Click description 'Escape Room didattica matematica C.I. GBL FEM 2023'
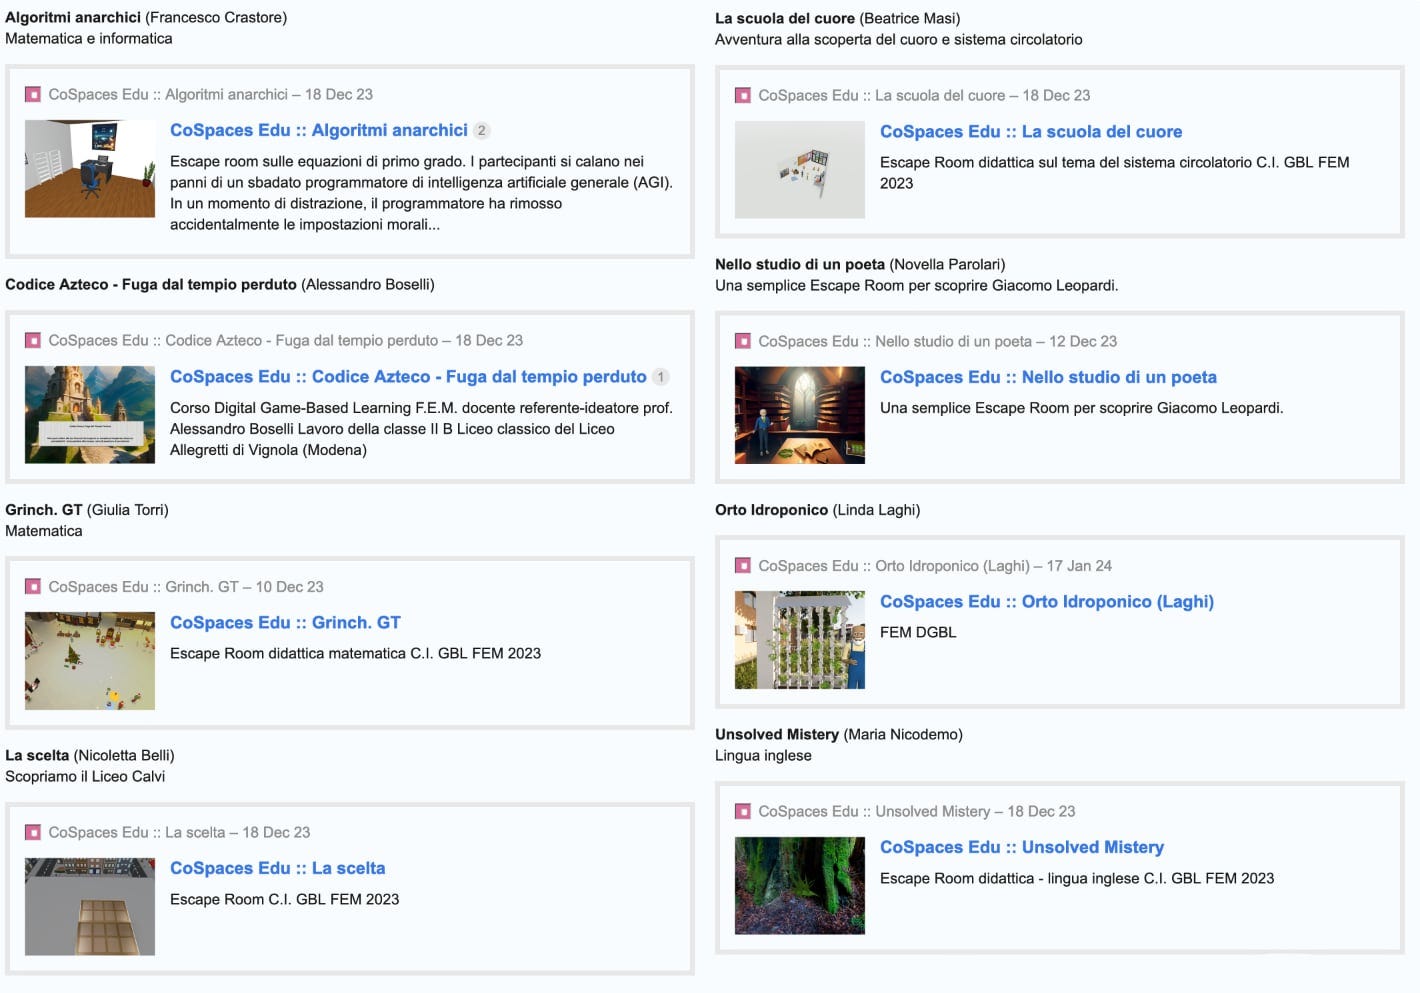The image size is (1420, 993). click(356, 654)
